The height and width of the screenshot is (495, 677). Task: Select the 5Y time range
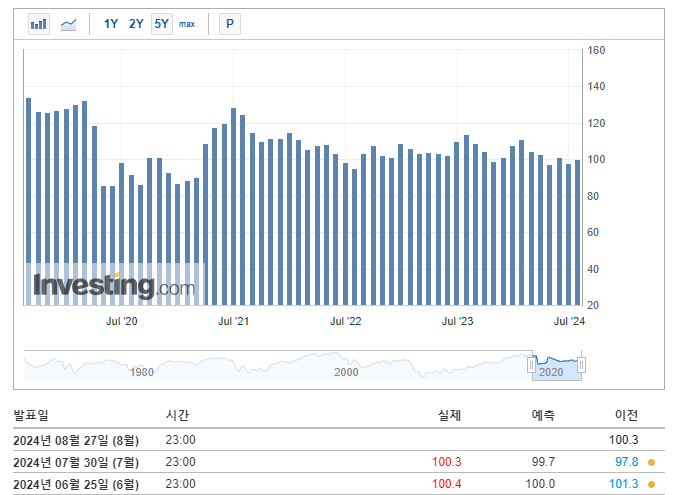161,24
